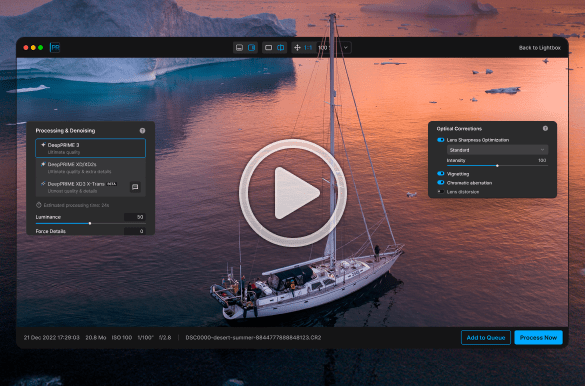Open help for Processing & Denoising panel
Screen dimensions: 585x386
[143, 131]
